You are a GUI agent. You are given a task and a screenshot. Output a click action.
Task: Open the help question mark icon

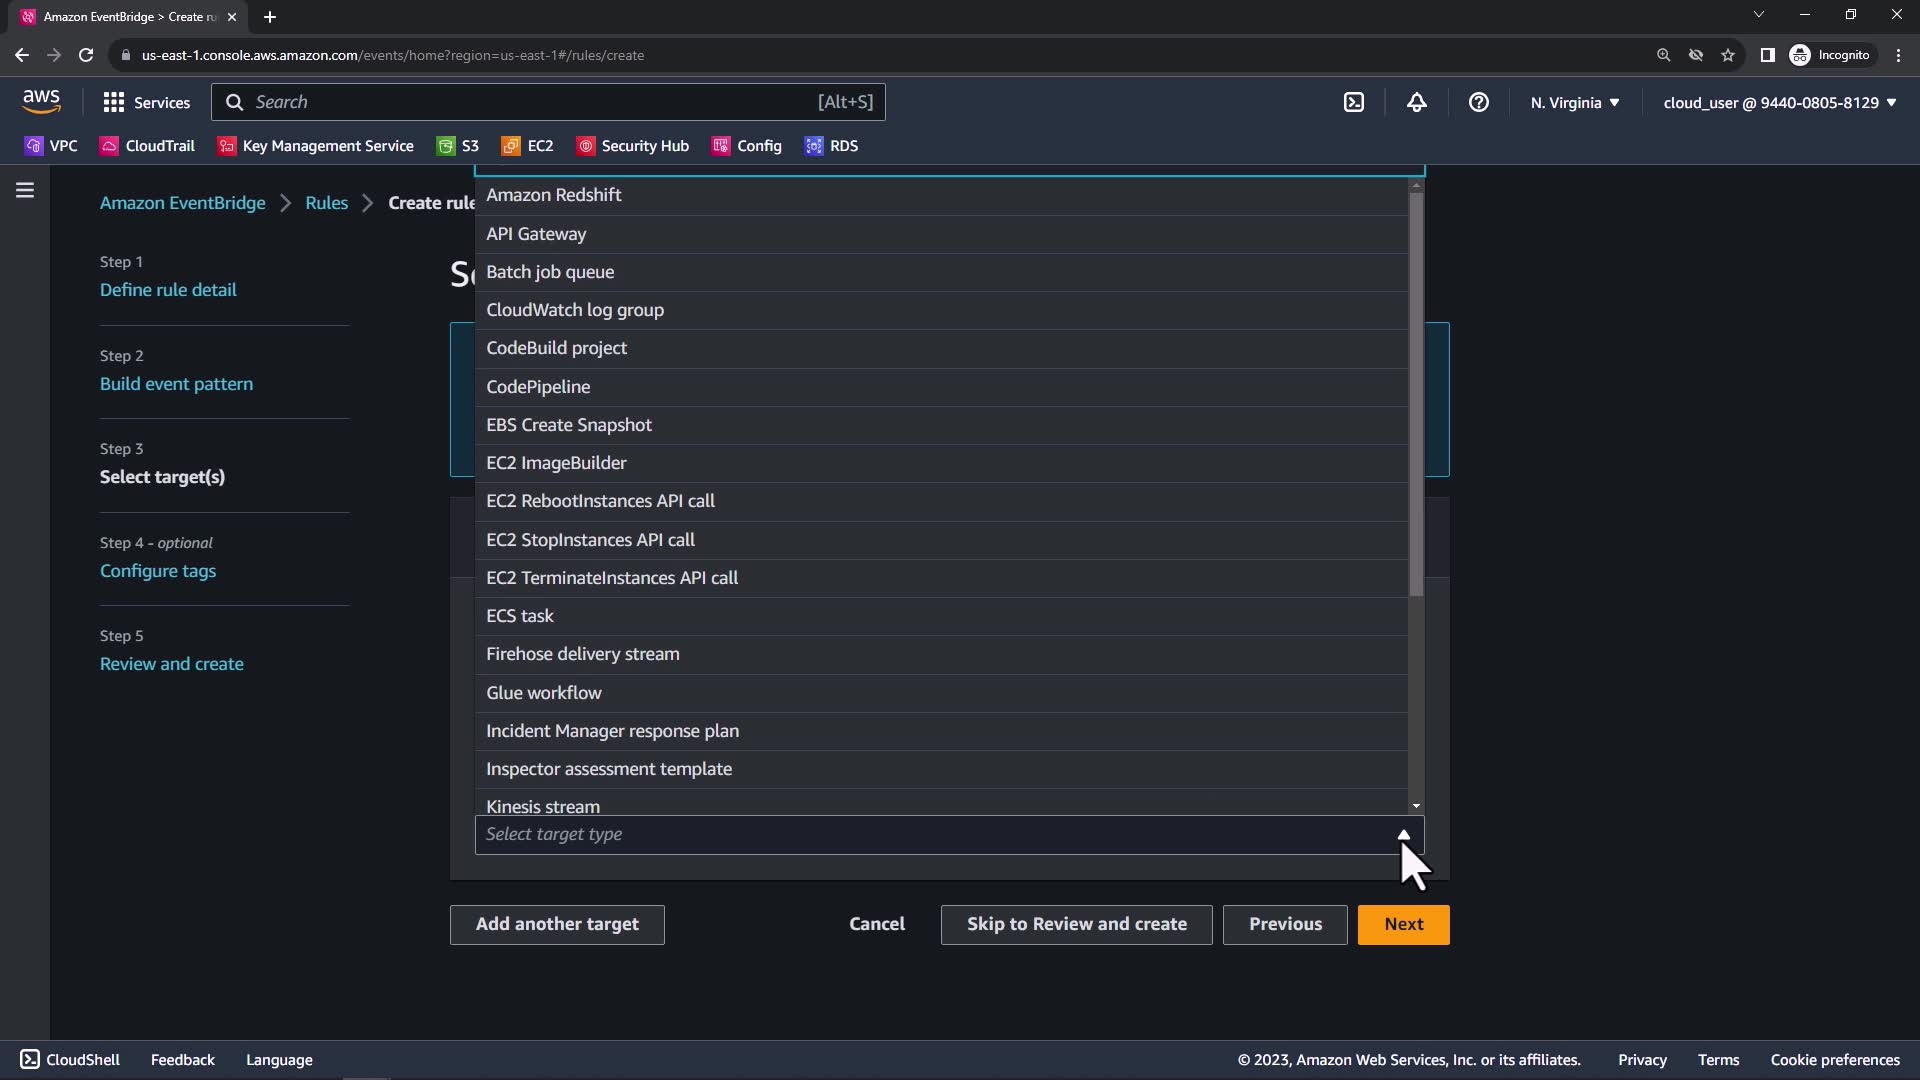point(1478,102)
